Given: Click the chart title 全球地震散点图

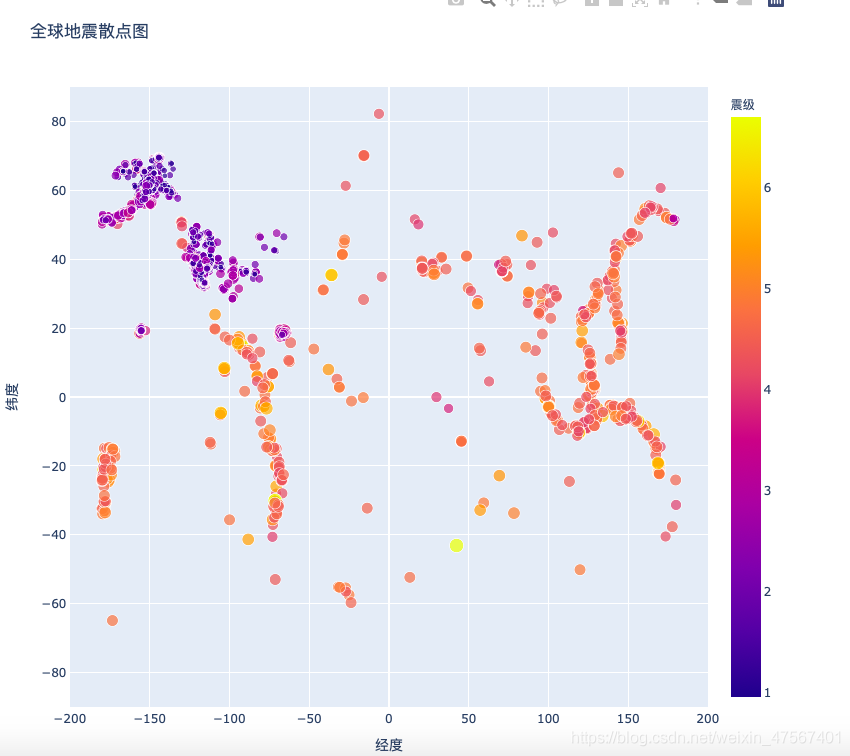Looking at the screenshot, I should pos(89,31).
